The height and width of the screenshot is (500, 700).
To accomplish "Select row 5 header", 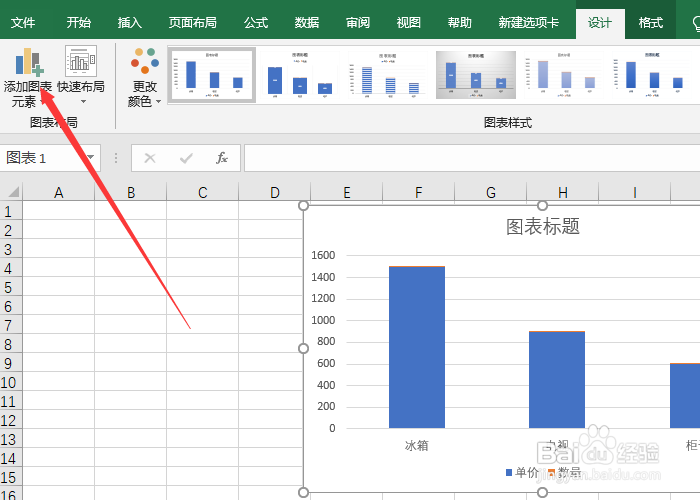I will 11,287.
